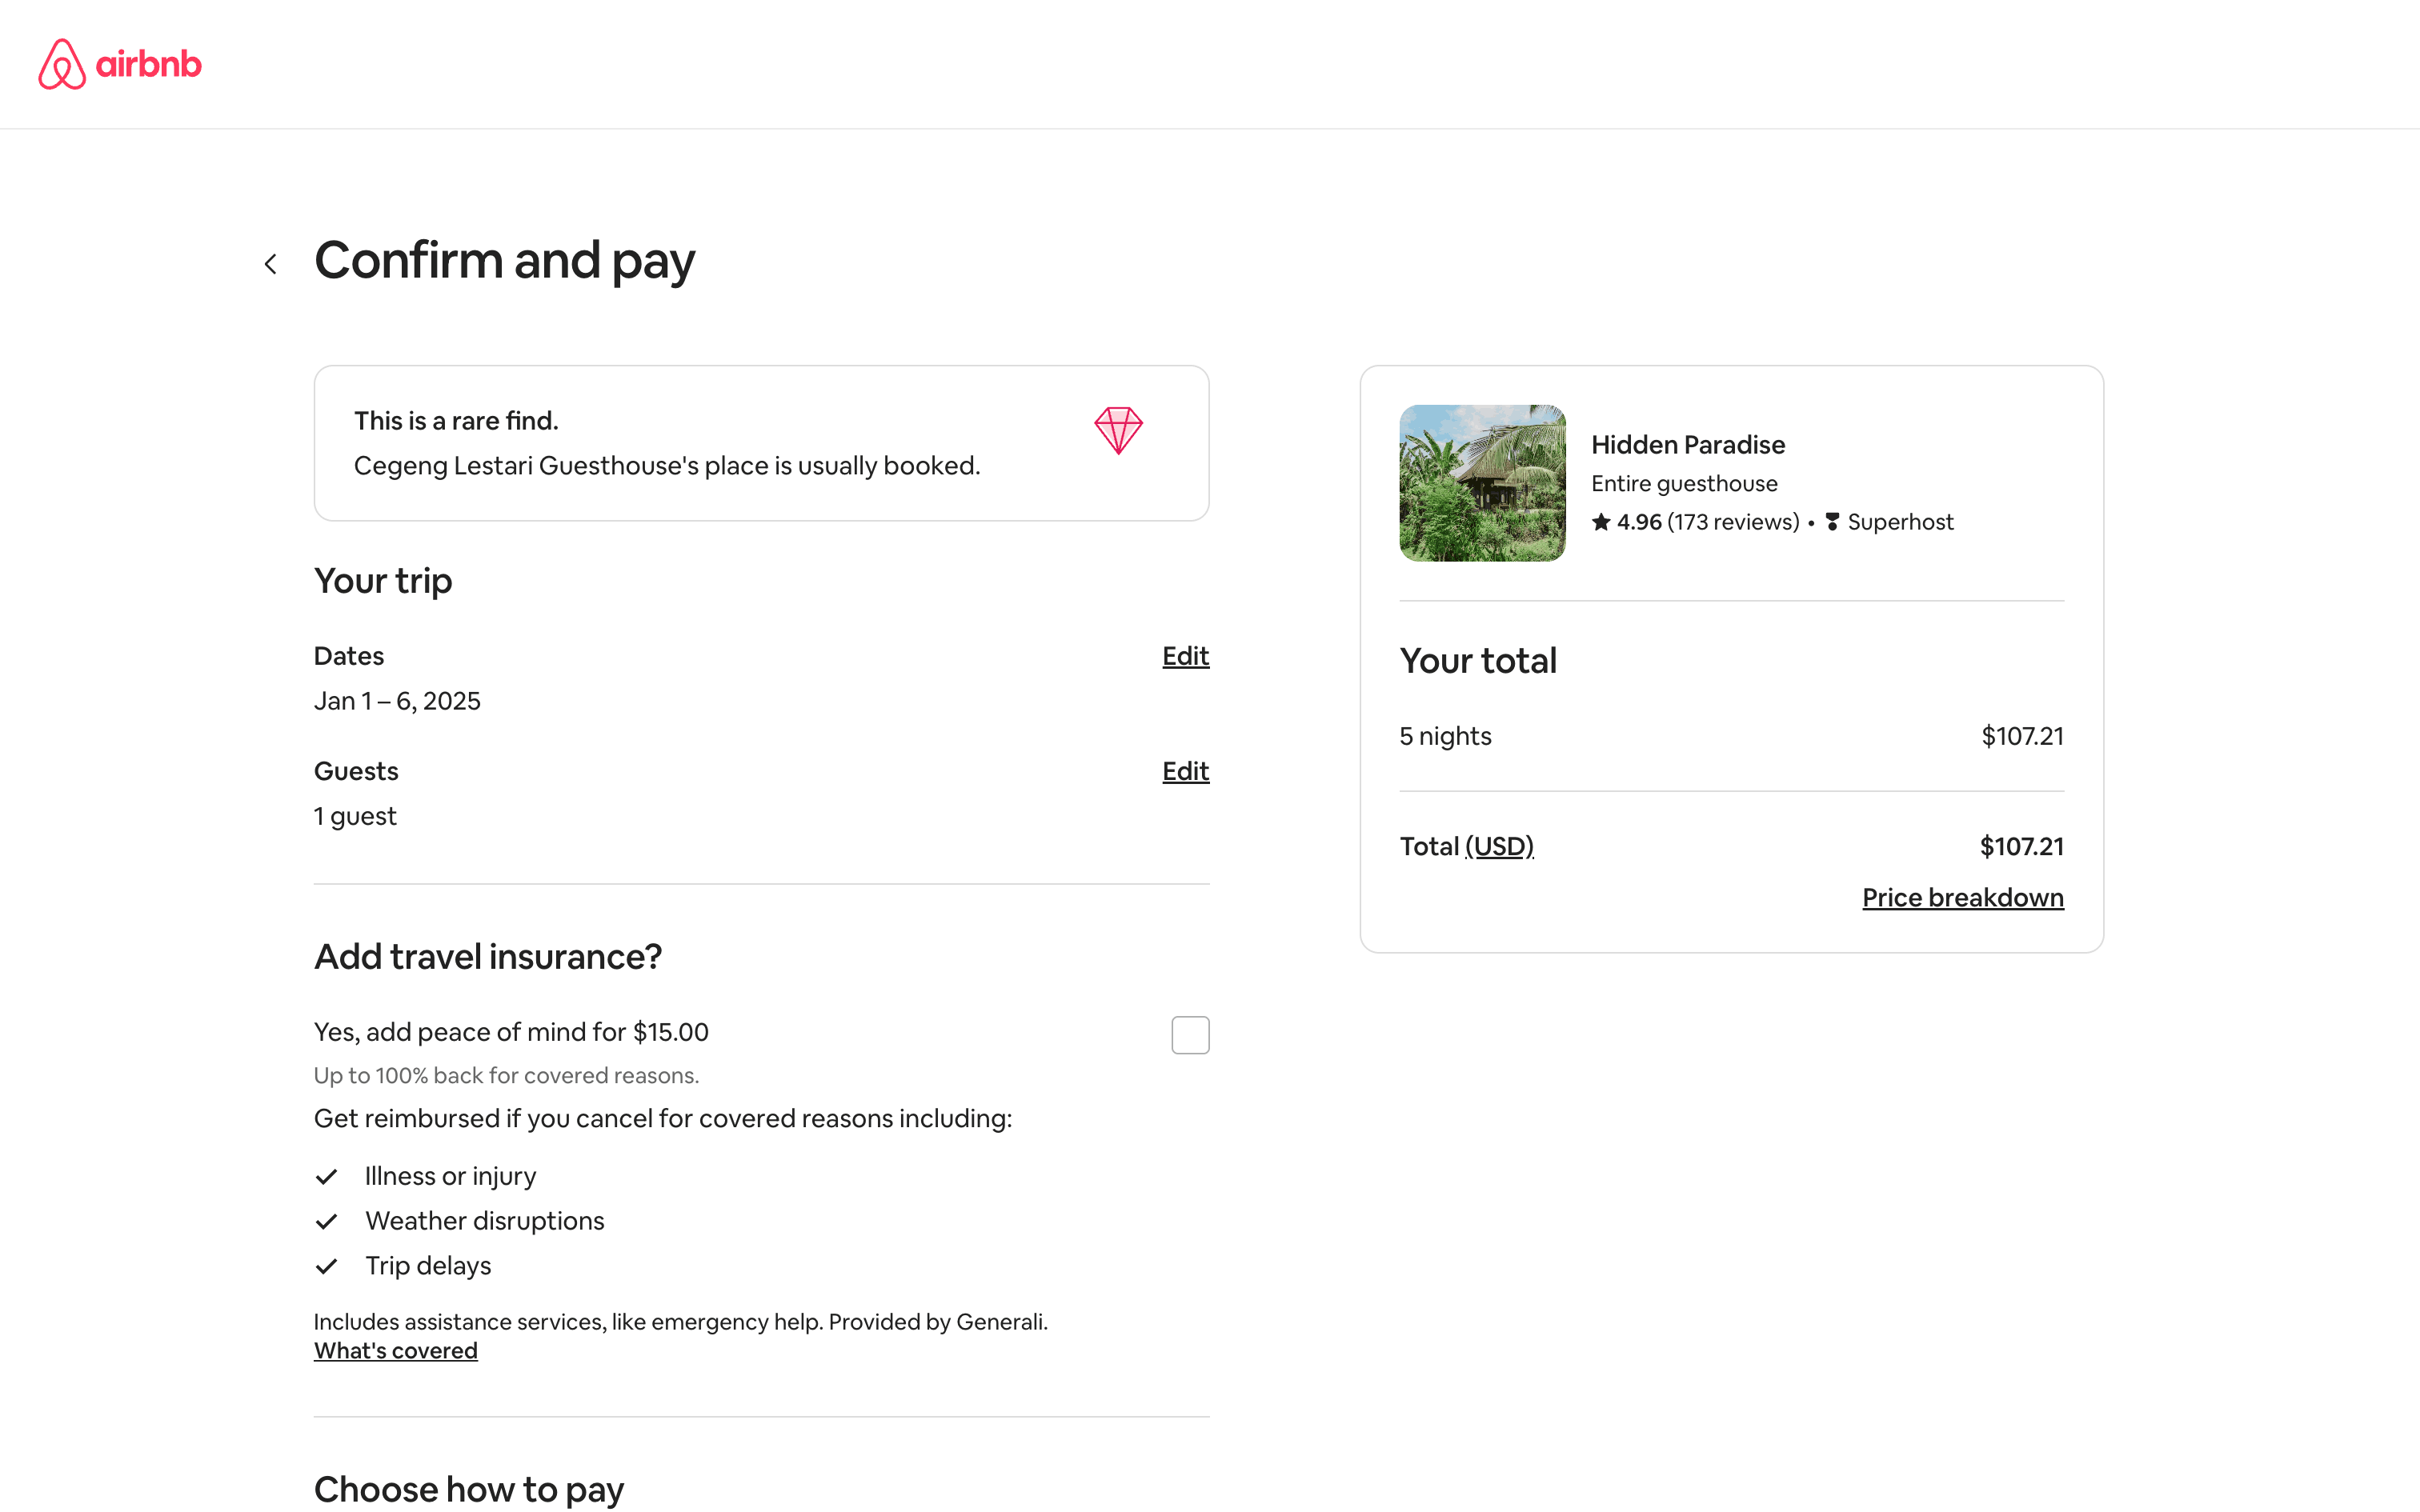This screenshot has width=2420, height=1512.
Task: Go back using the left arrow
Action: [x=270, y=264]
